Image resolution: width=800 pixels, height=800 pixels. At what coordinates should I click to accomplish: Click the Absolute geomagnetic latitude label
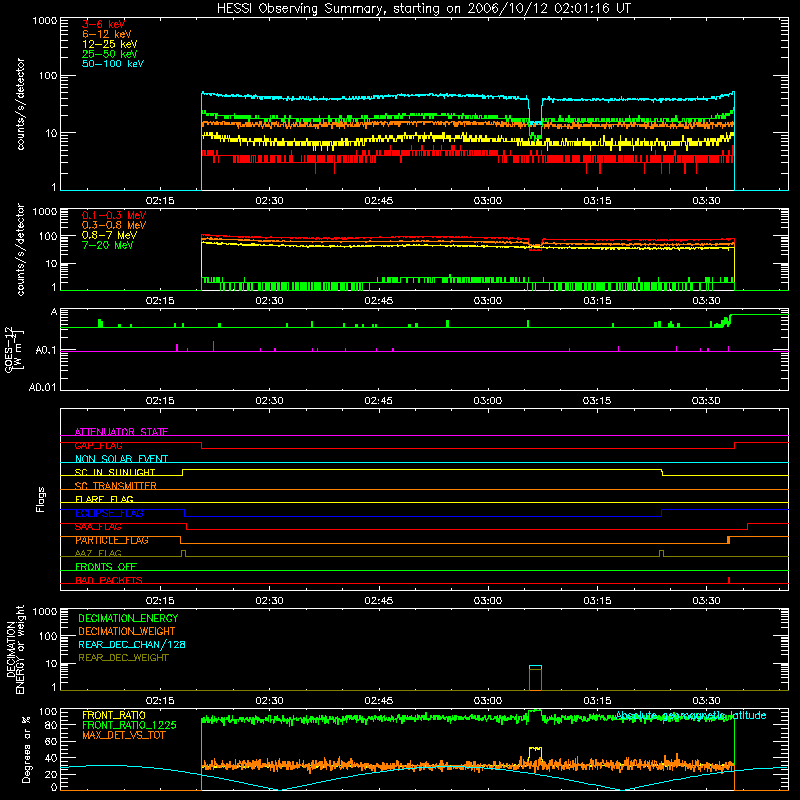(691, 716)
